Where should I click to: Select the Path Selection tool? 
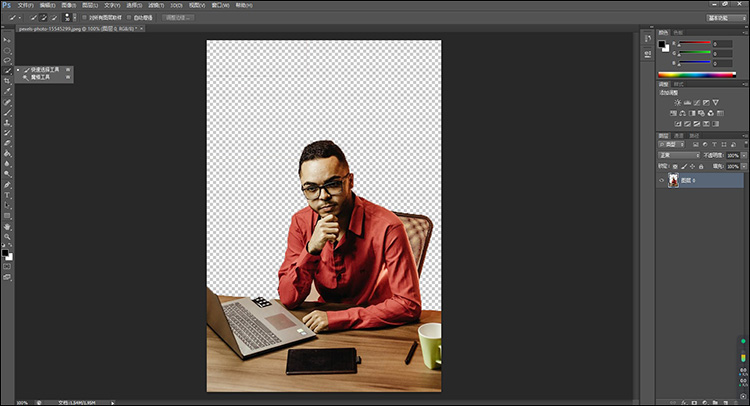point(7,206)
